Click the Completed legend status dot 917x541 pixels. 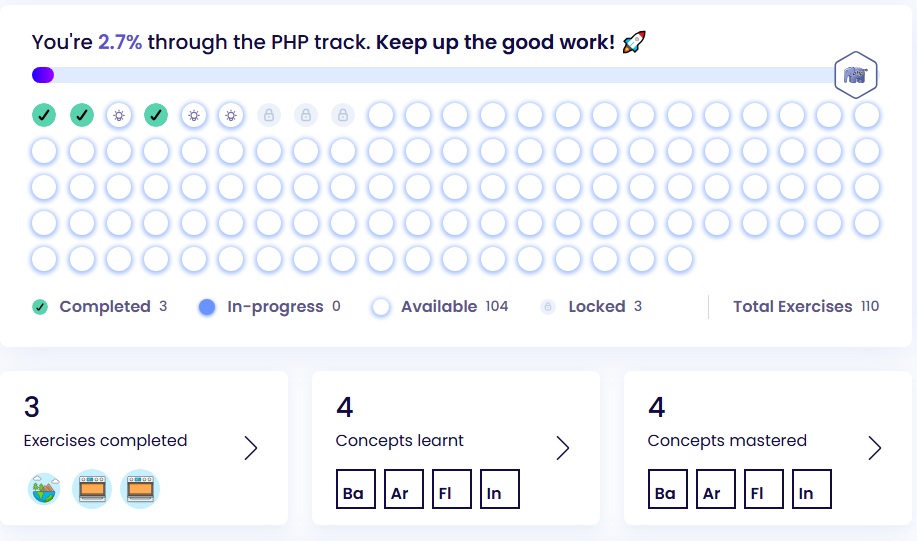[x=40, y=307]
